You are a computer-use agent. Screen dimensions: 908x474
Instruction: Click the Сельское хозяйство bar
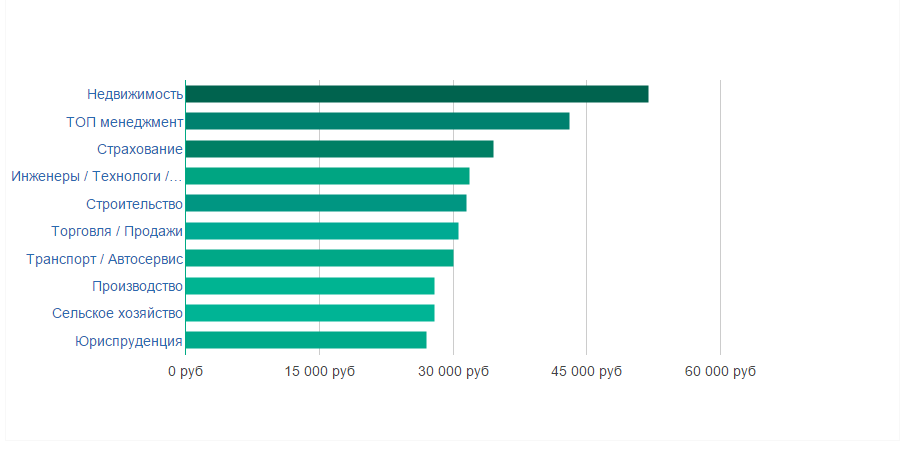[x=310, y=313]
